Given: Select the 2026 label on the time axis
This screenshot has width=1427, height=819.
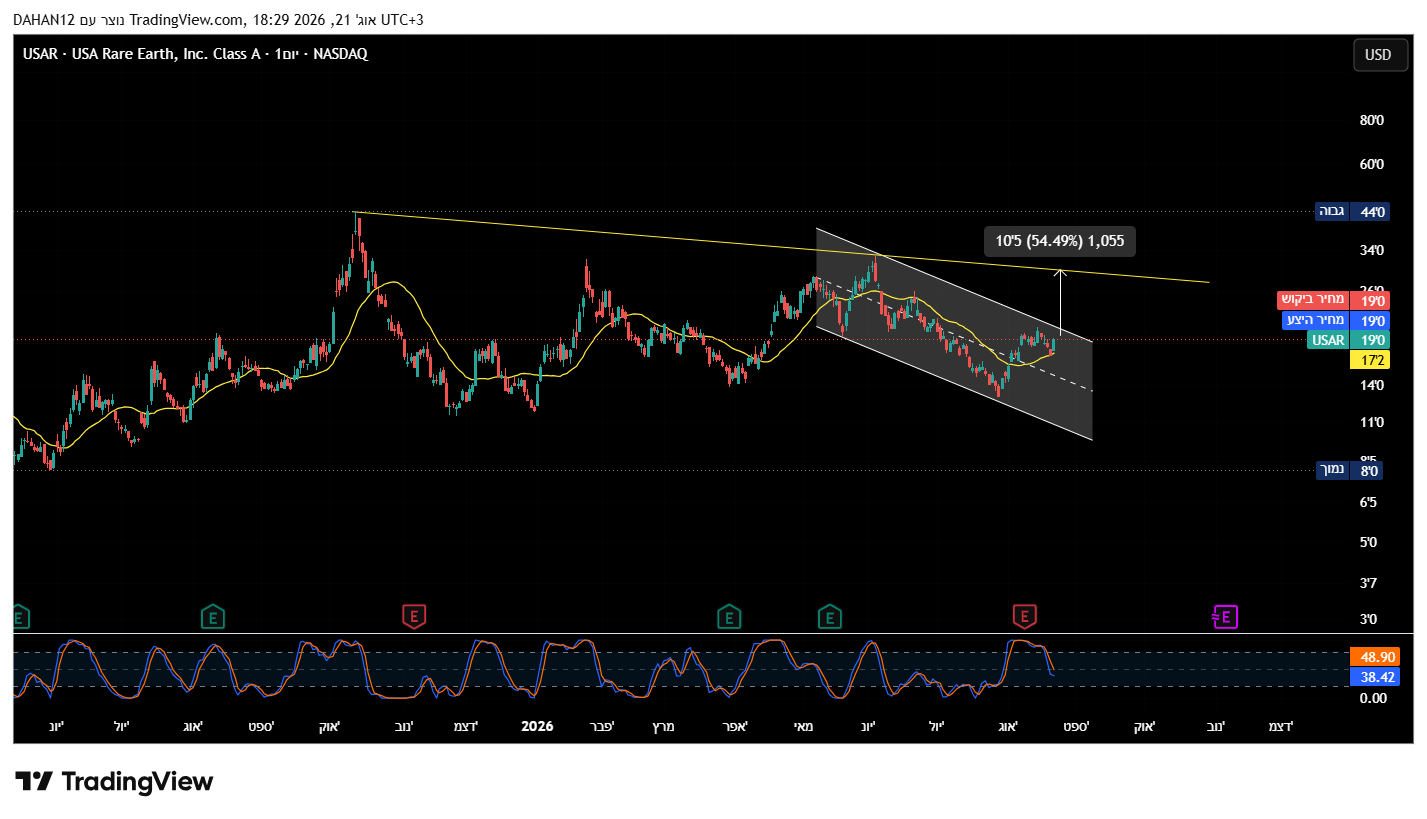Looking at the screenshot, I should [537, 726].
